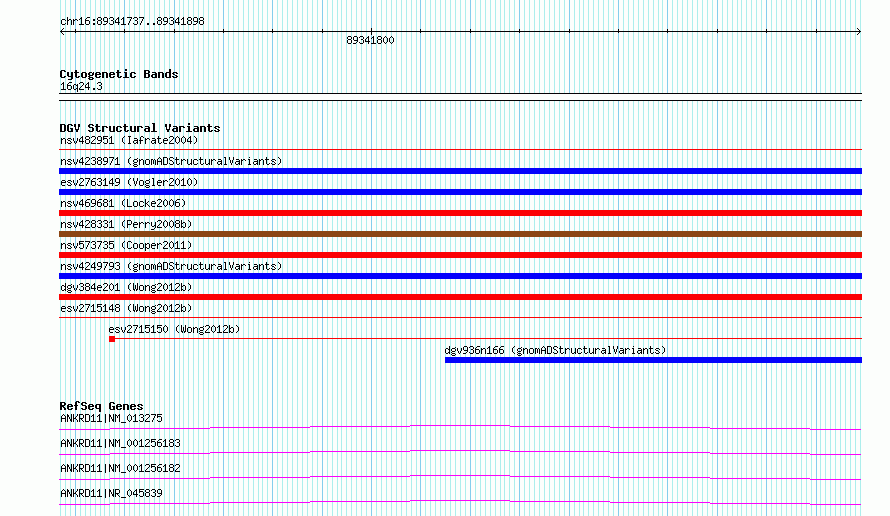Open variant esv2763149 (Vogler2010)

(129, 182)
